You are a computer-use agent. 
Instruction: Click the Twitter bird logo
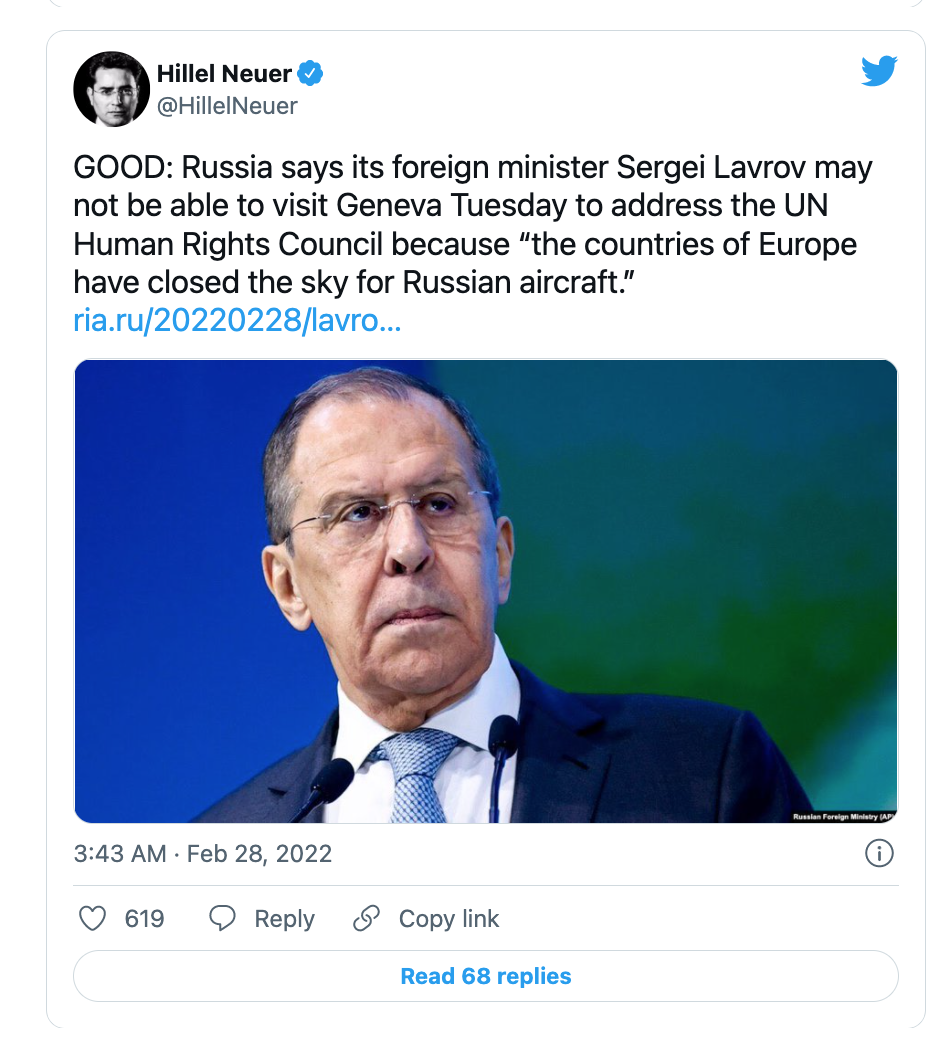tap(879, 72)
